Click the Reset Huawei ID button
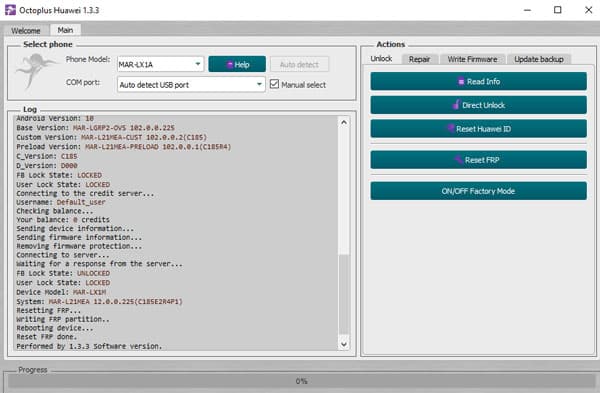 [x=478, y=129]
